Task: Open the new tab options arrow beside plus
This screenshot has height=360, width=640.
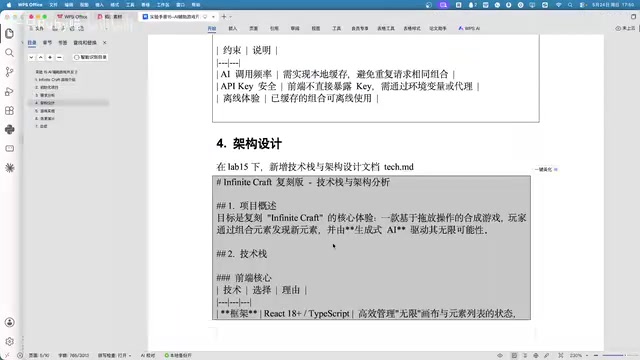Action: point(231,17)
